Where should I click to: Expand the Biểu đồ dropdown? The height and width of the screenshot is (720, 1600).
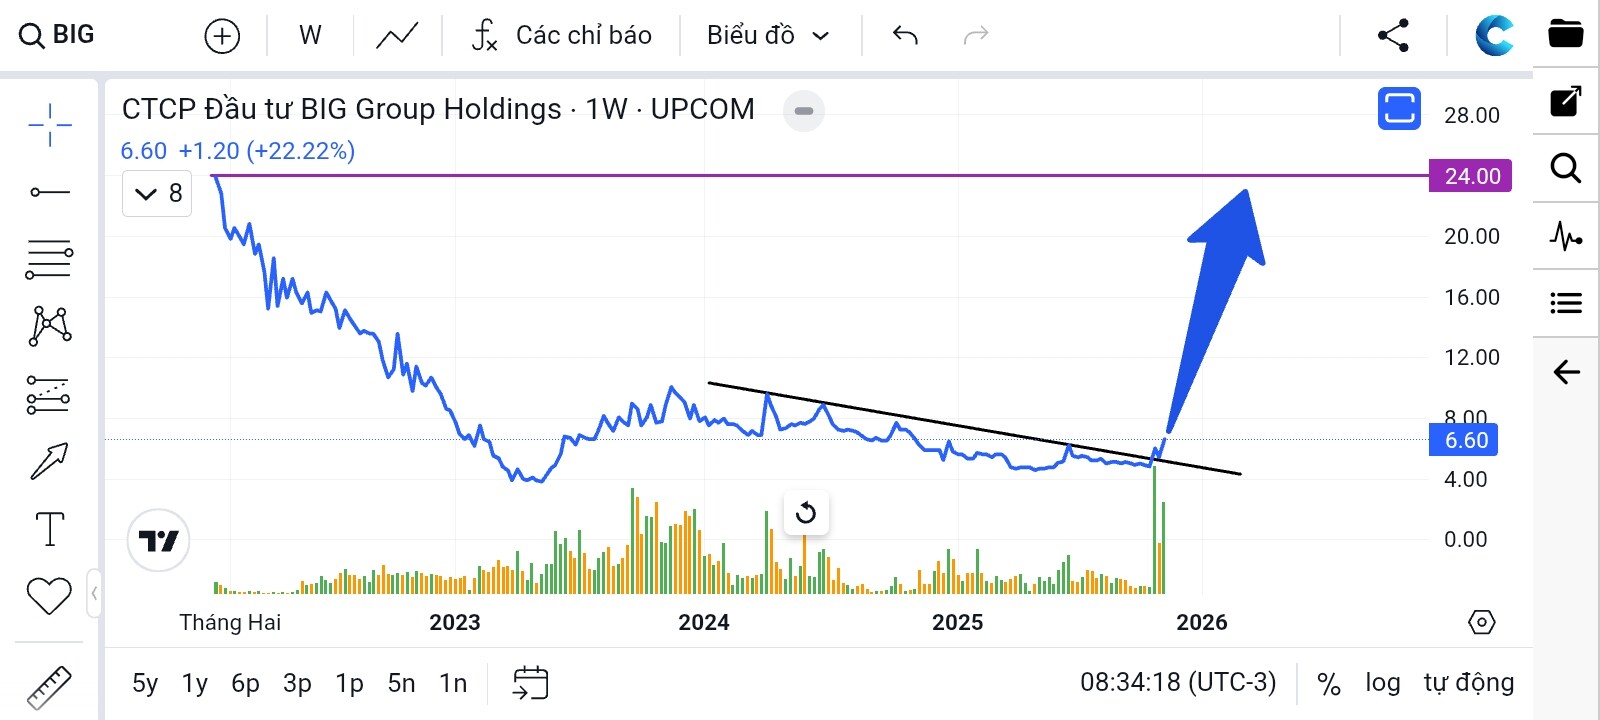click(768, 36)
